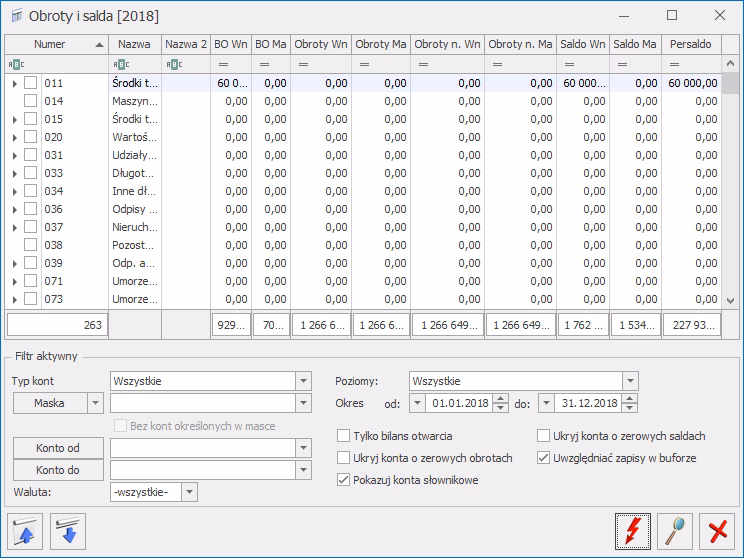
Task: Enable Tylko bilans otwarcia checkbox
Action: 345,436
